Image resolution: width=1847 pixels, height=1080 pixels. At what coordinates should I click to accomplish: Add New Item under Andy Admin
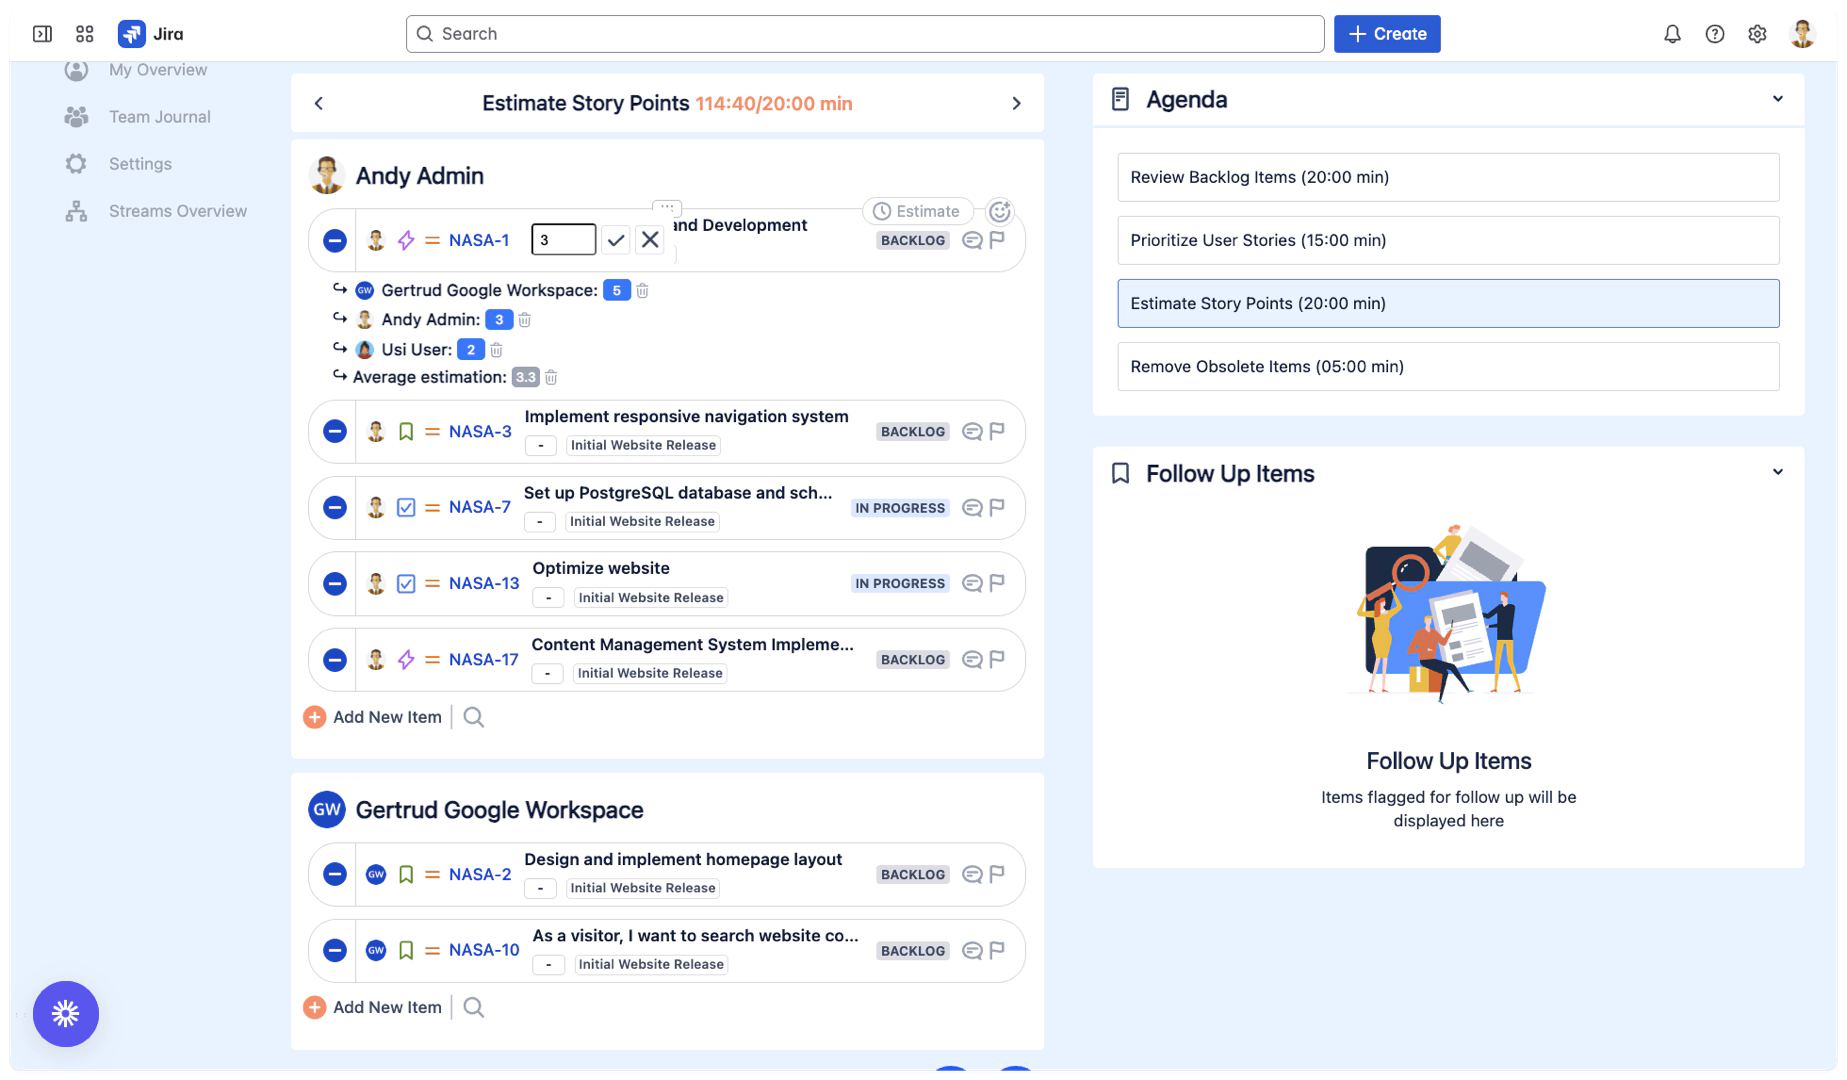pyautogui.click(x=372, y=717)
